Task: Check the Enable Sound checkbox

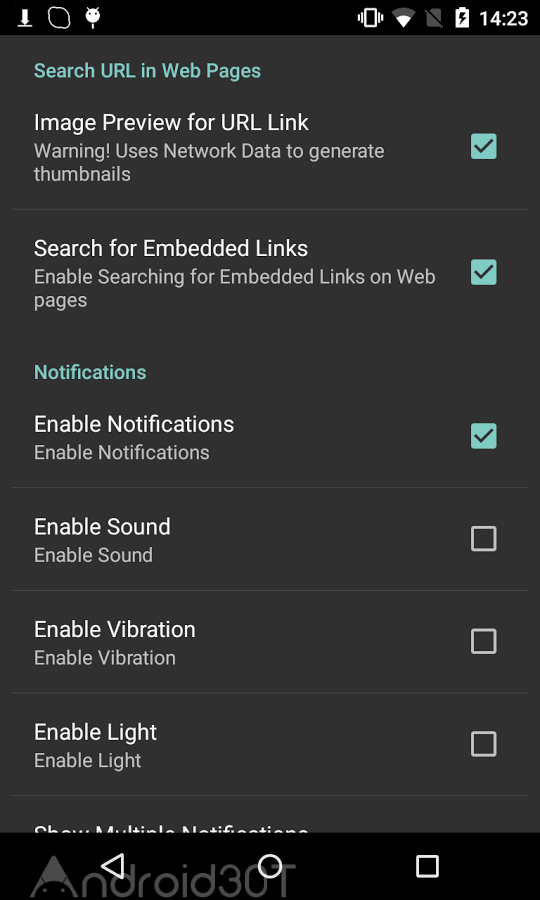Action: pyautogui.click(x=484, y=539)
